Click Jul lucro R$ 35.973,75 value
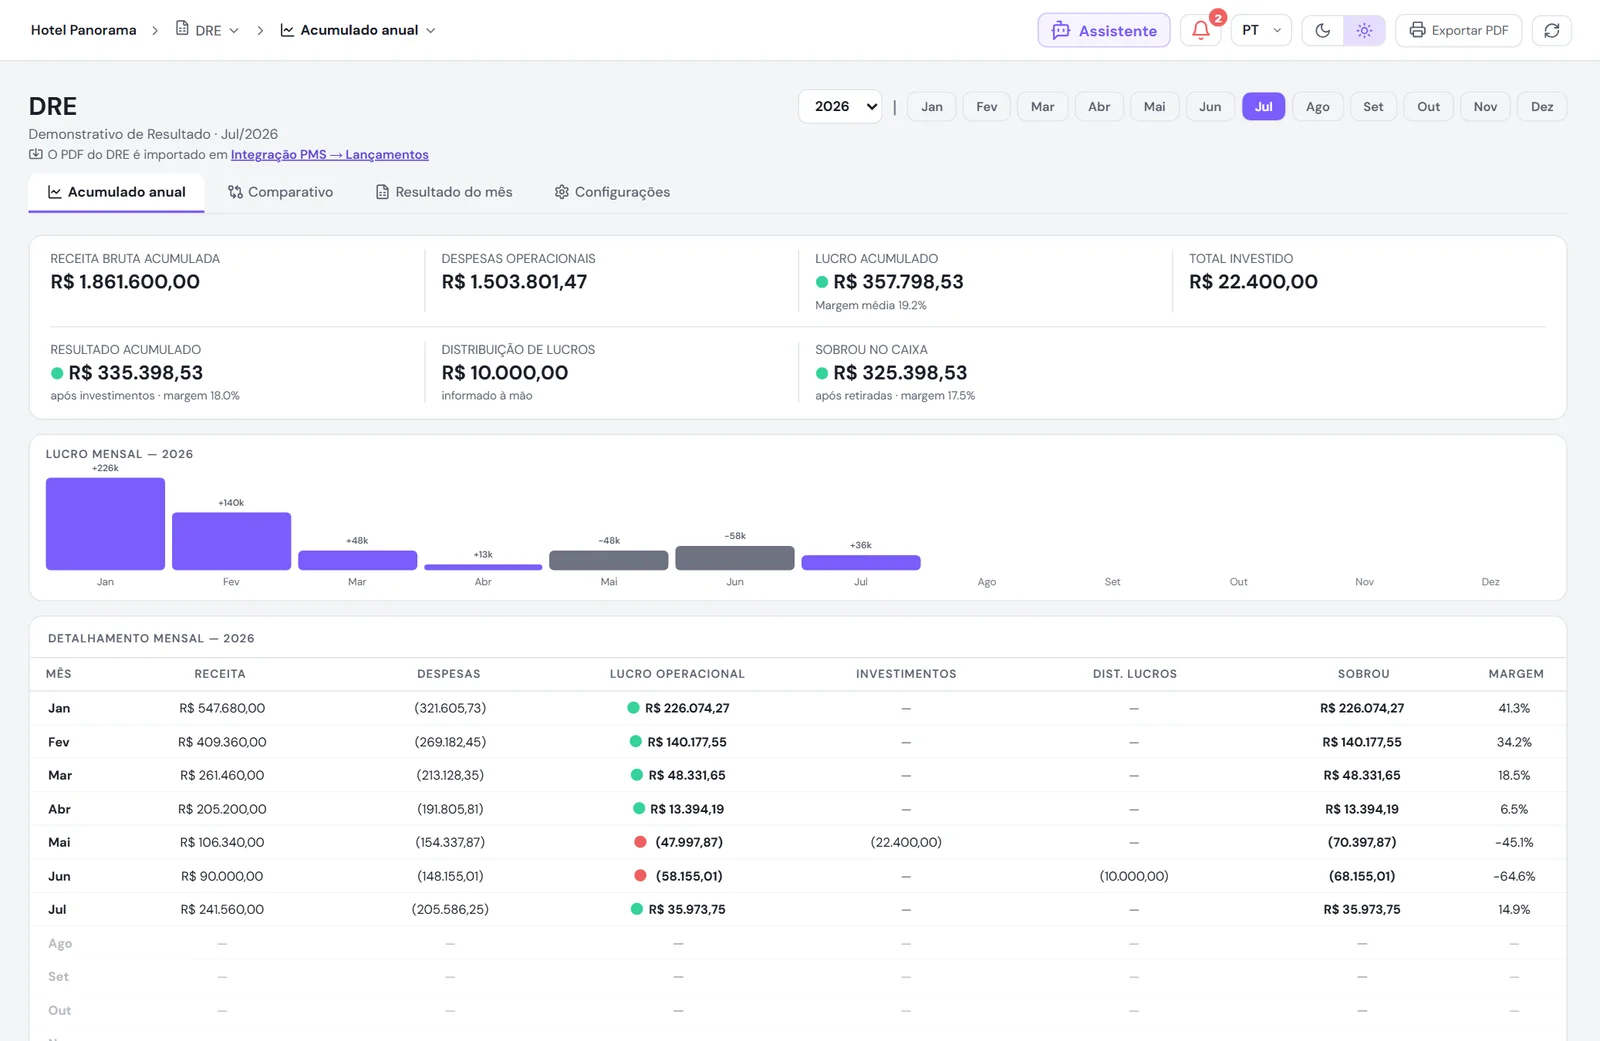 [687, 909]
